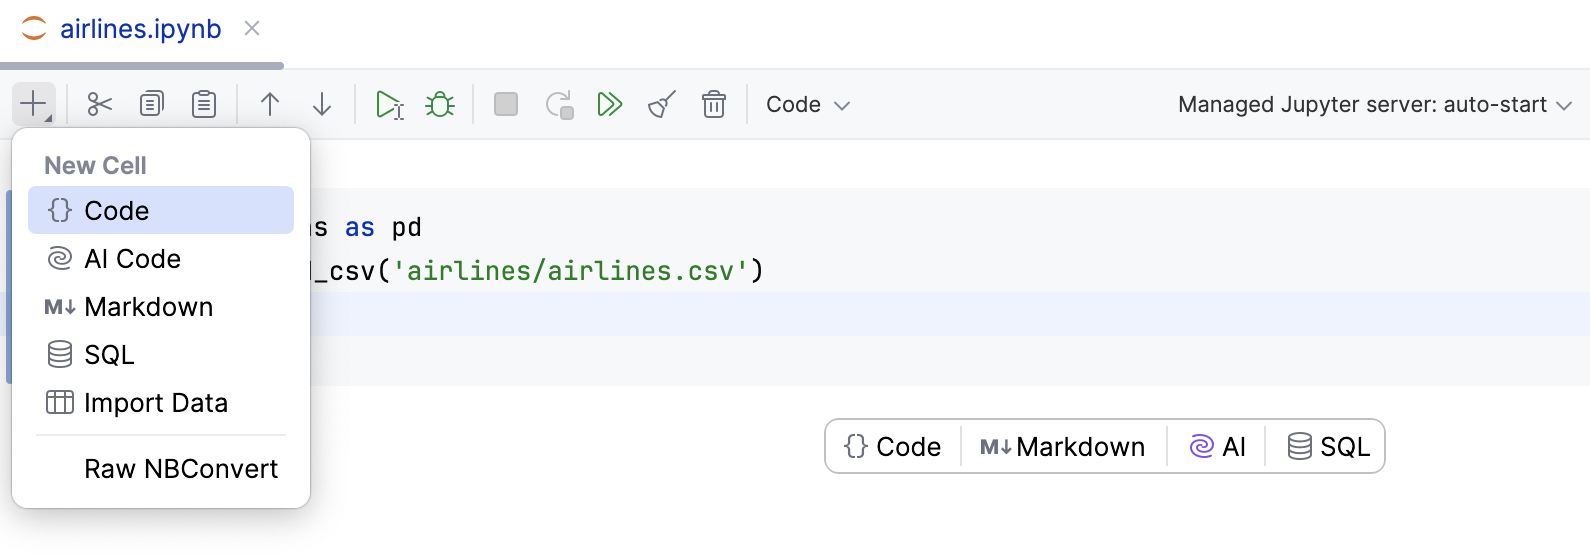Select Import Data menu entry
1590x558 pixels.
[x=155, y=403]
